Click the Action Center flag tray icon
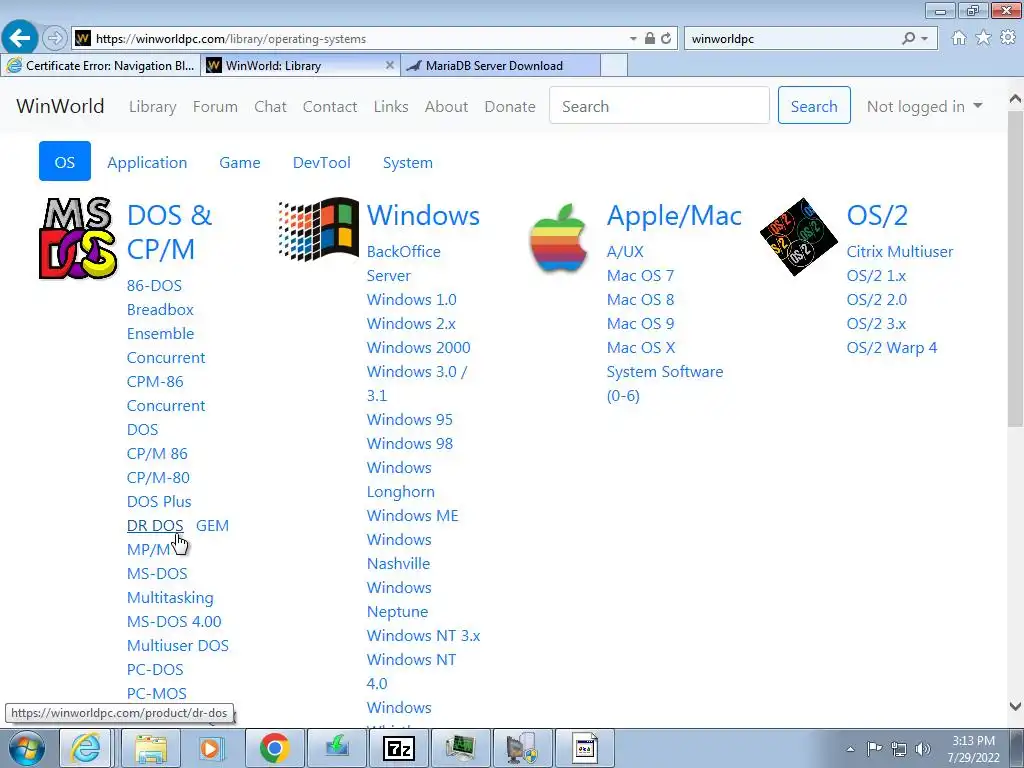Viewport: 1024px width, 768px height. 874,749
